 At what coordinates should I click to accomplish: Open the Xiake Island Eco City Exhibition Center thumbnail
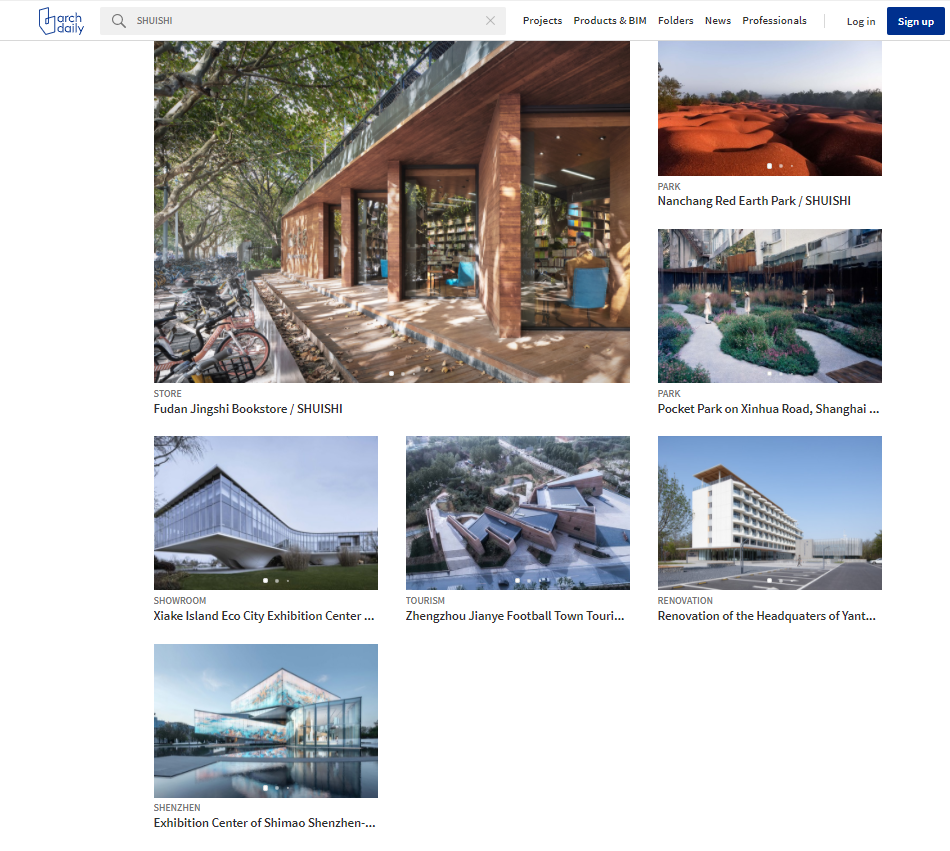point(265,513)
